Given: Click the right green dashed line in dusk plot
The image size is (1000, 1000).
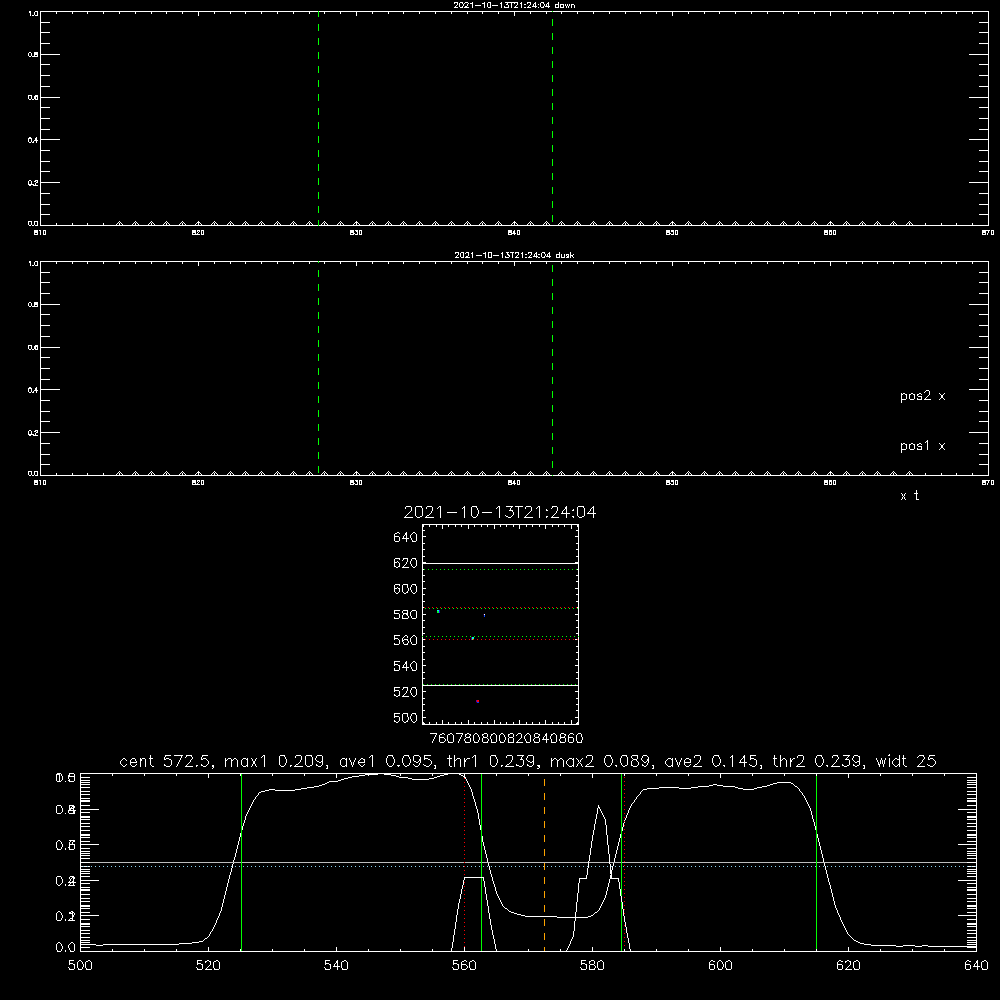Looking at the screenshot, I should pos(552,369).
